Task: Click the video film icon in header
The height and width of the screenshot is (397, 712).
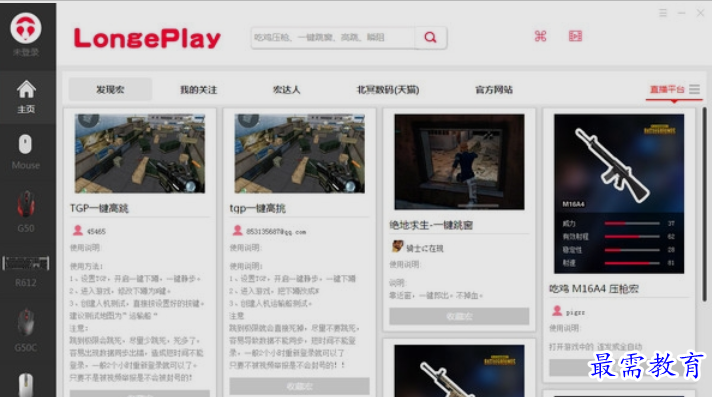Action: point(575,36)
